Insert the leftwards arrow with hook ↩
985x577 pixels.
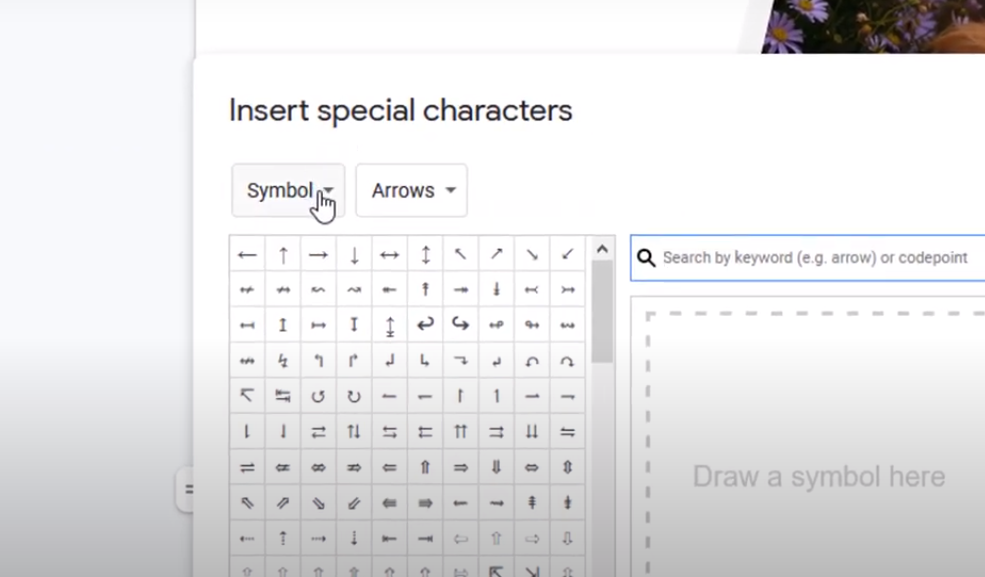point(425,325)
